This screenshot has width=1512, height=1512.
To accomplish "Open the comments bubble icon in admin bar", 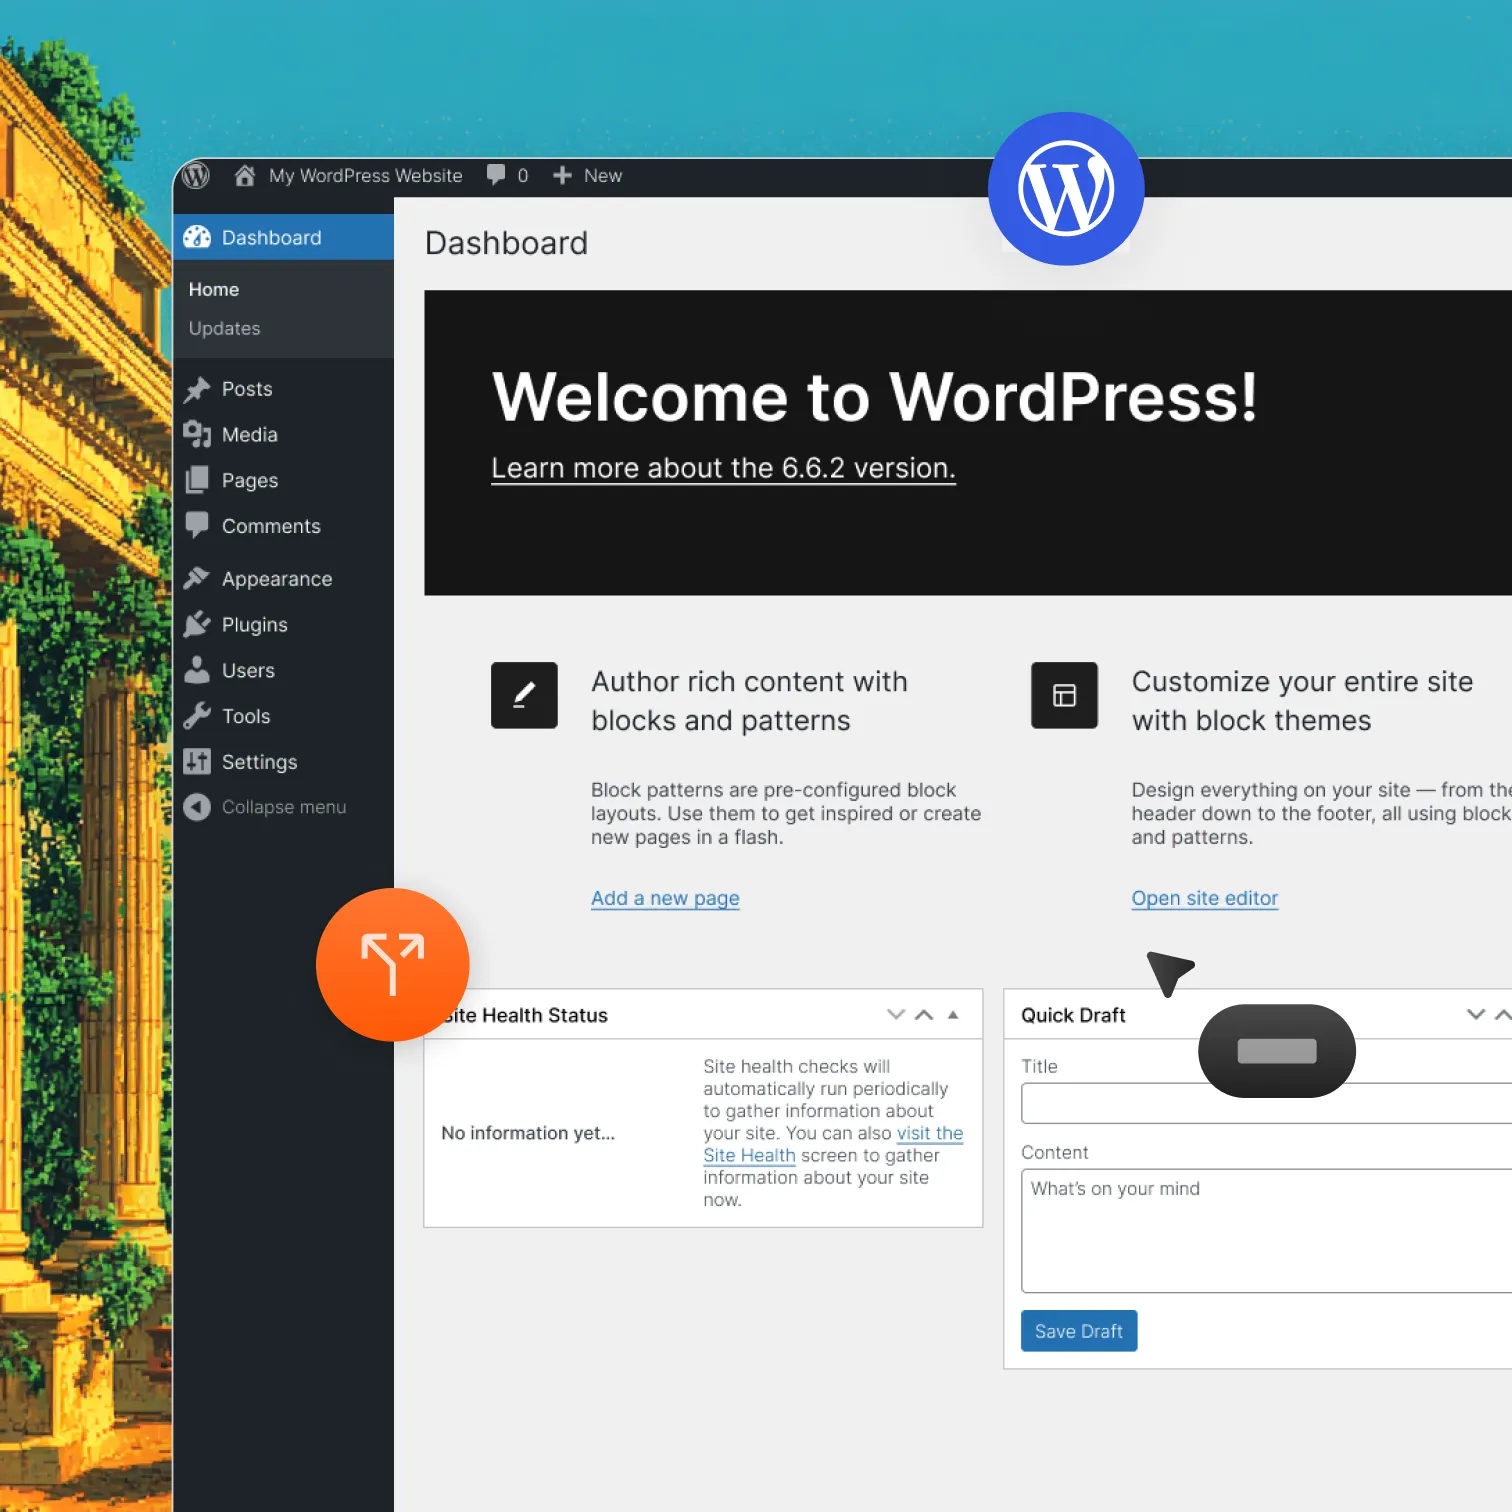I will coord(496,175).
